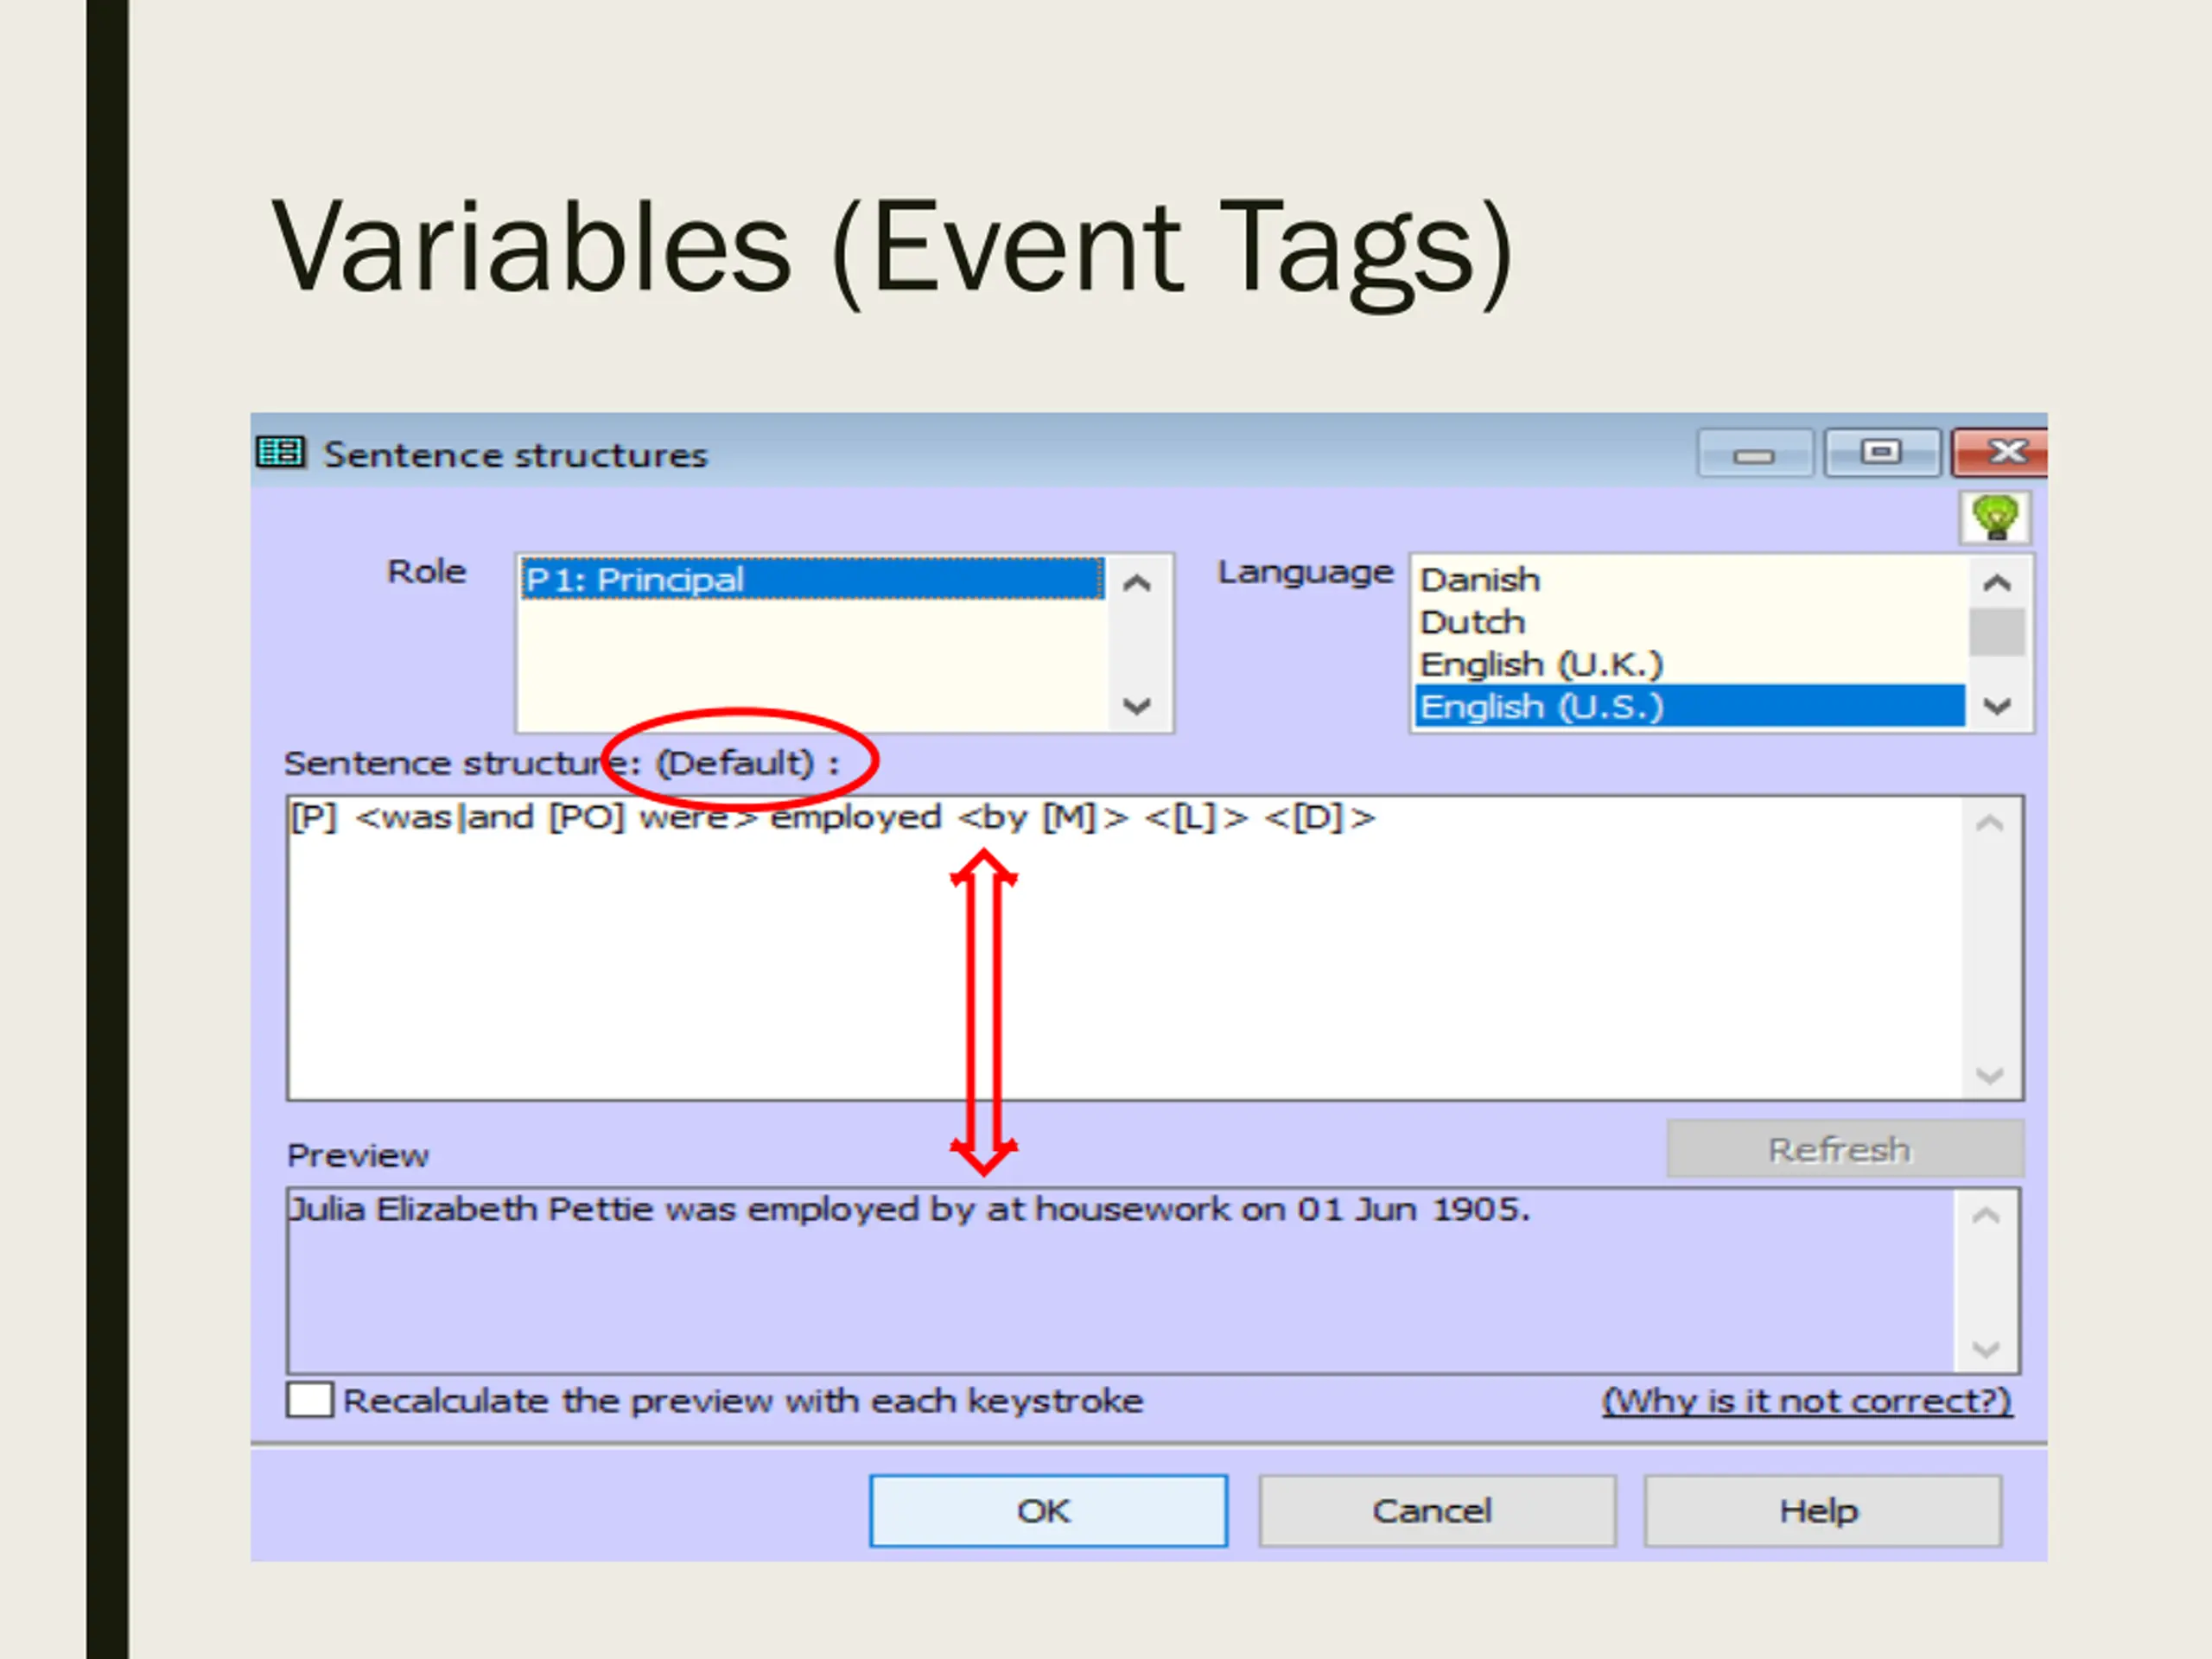
Task: Confirm with the OK button
Action: pos(1048,1510)
